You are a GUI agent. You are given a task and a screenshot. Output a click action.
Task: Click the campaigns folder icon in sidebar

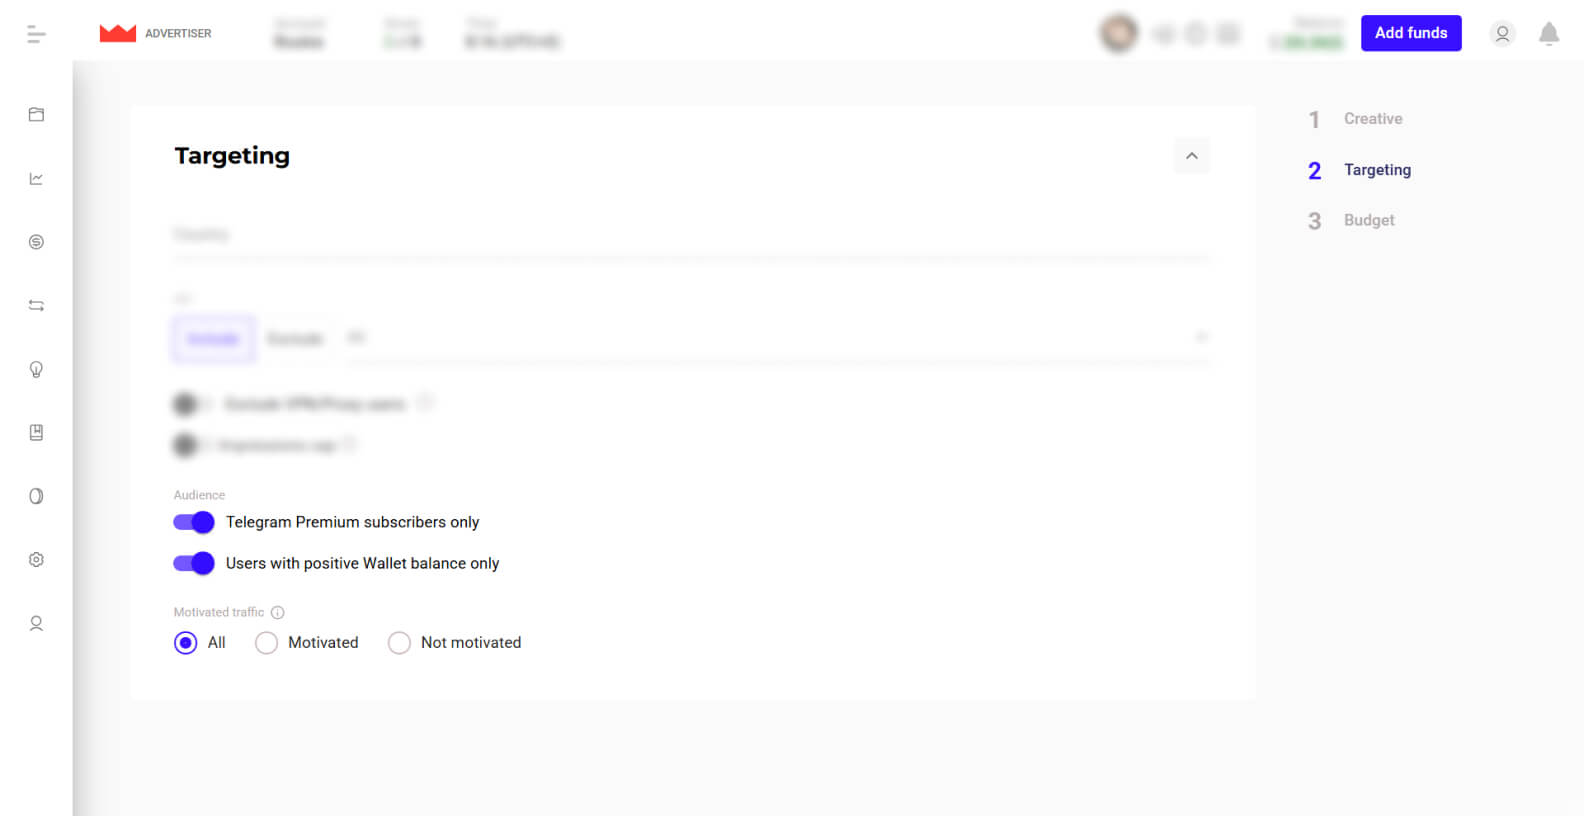coord(36,115)
